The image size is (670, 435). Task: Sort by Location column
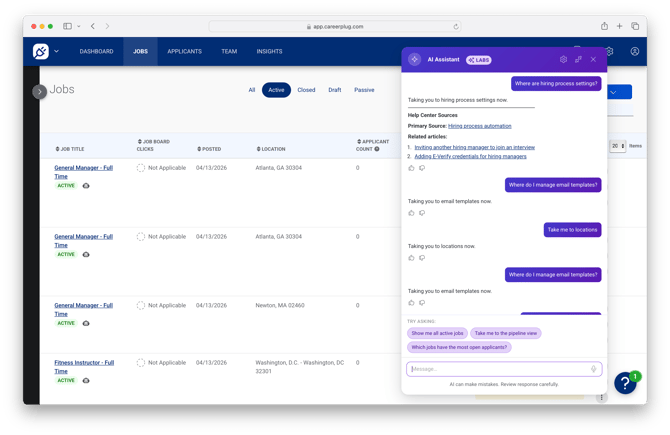270,149
